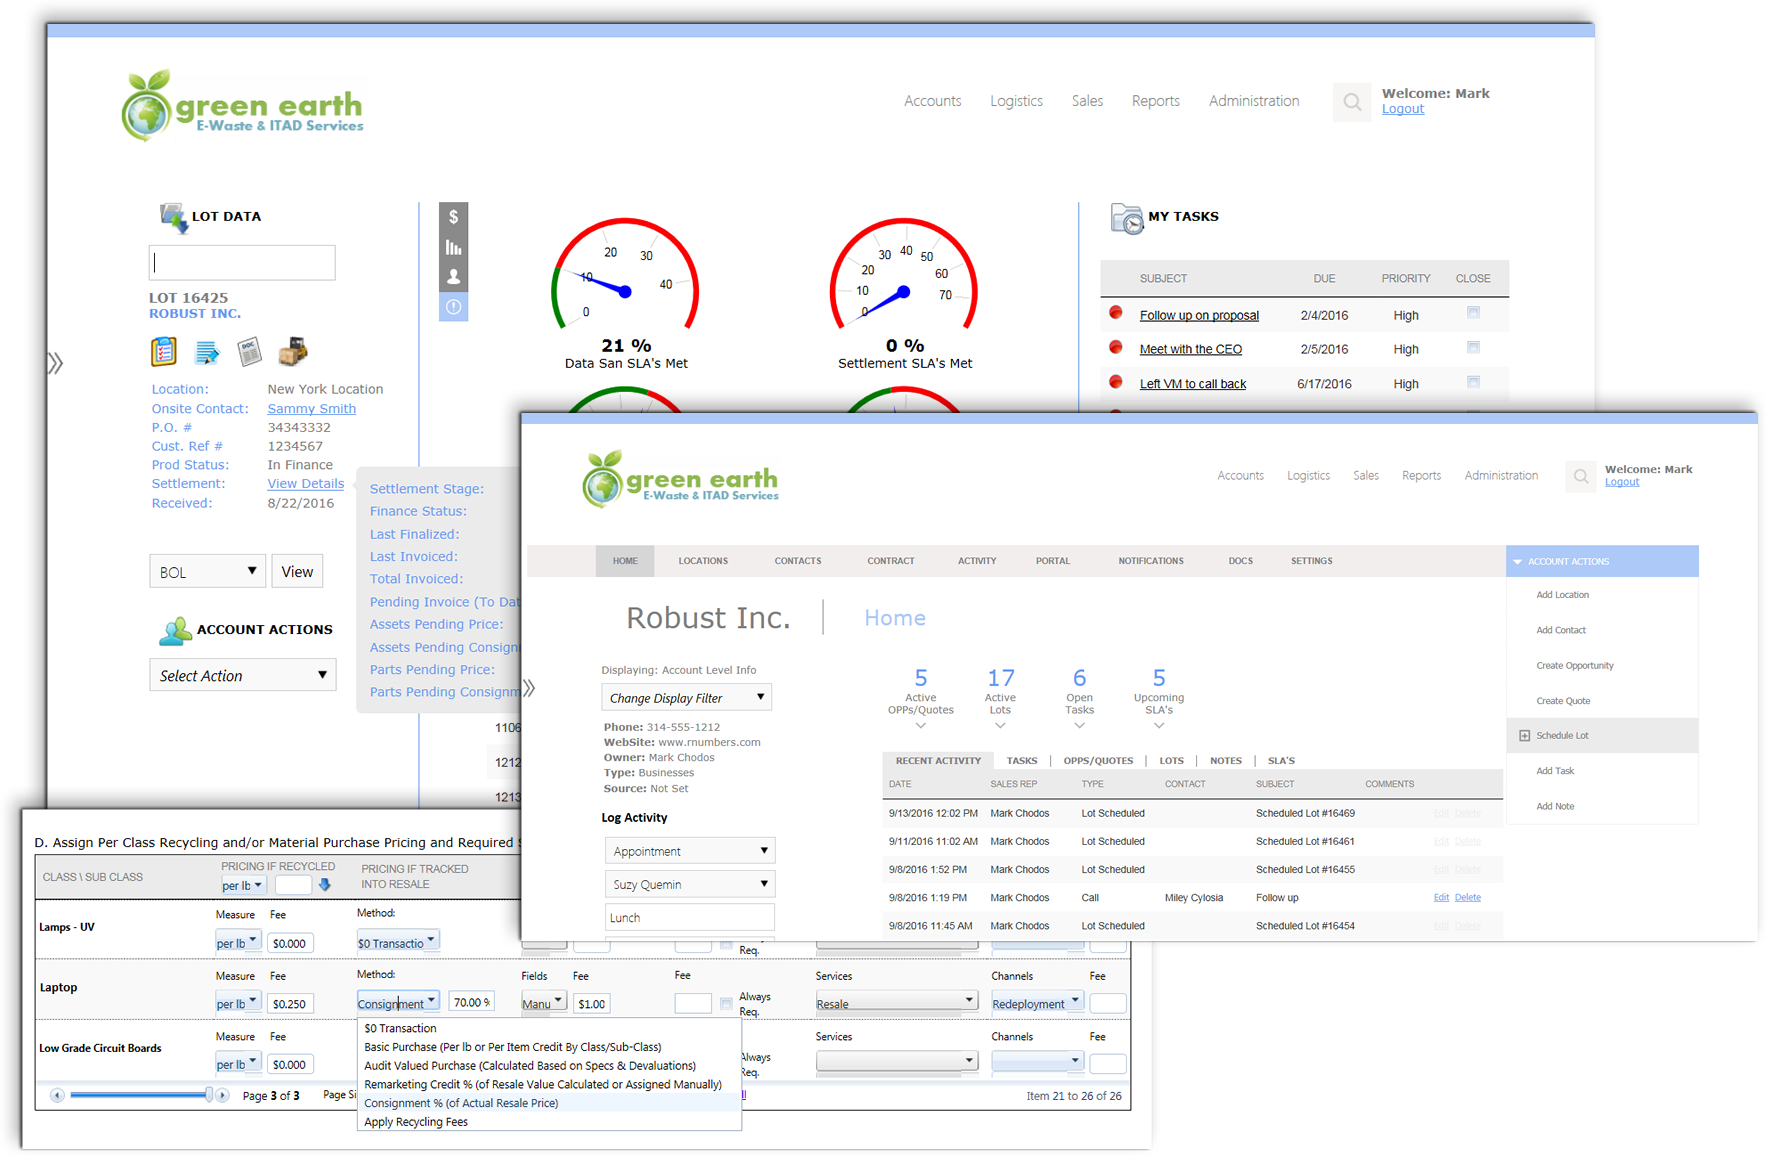Click the red priority dot for Follow up on proposal
Screen dimensions: 1766x1156
(1116, 313)
